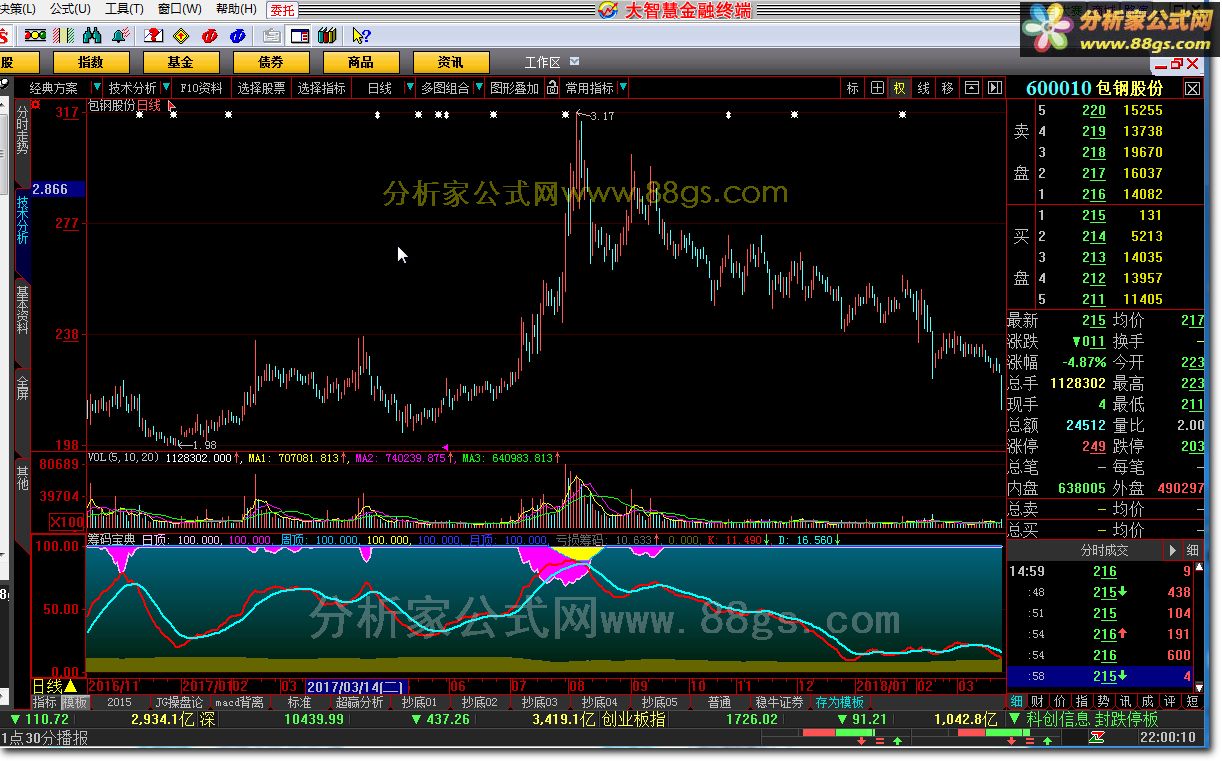Click the red circle info icon

coord(210,36)
